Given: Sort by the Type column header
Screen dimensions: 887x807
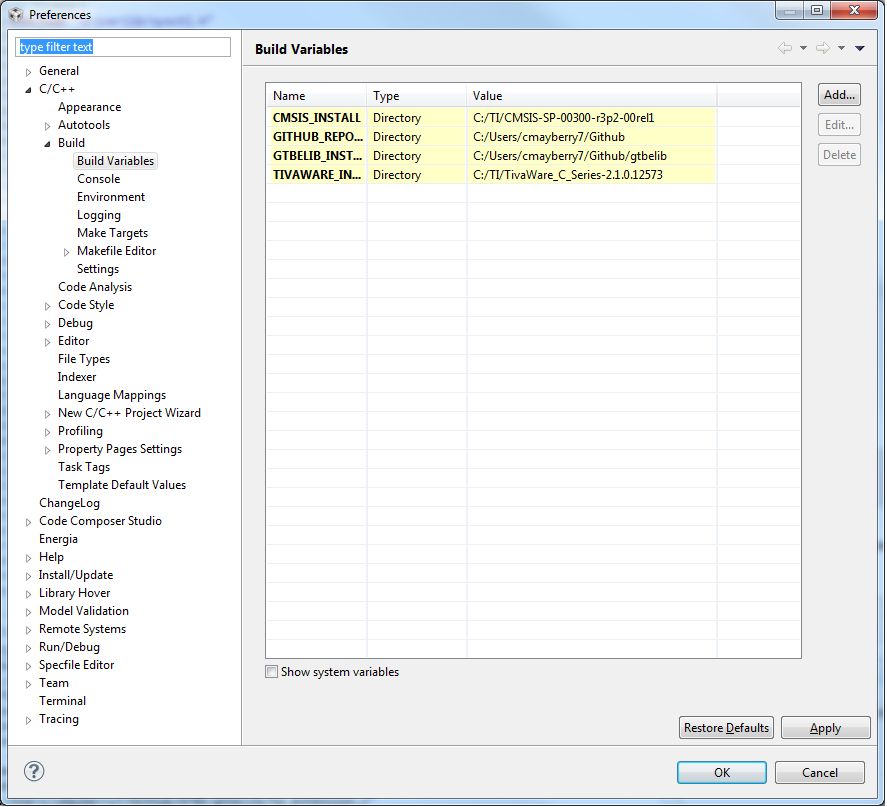Looking at the screenshot, I should click(x=416, y=96).
